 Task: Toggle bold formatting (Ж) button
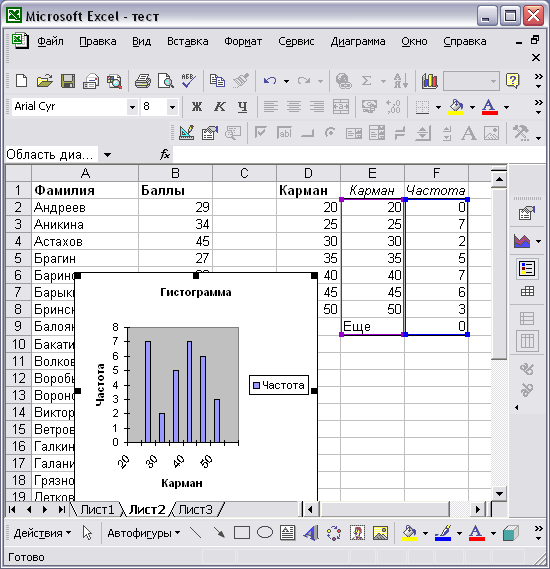pyautogui.click(x=197, y=107)
